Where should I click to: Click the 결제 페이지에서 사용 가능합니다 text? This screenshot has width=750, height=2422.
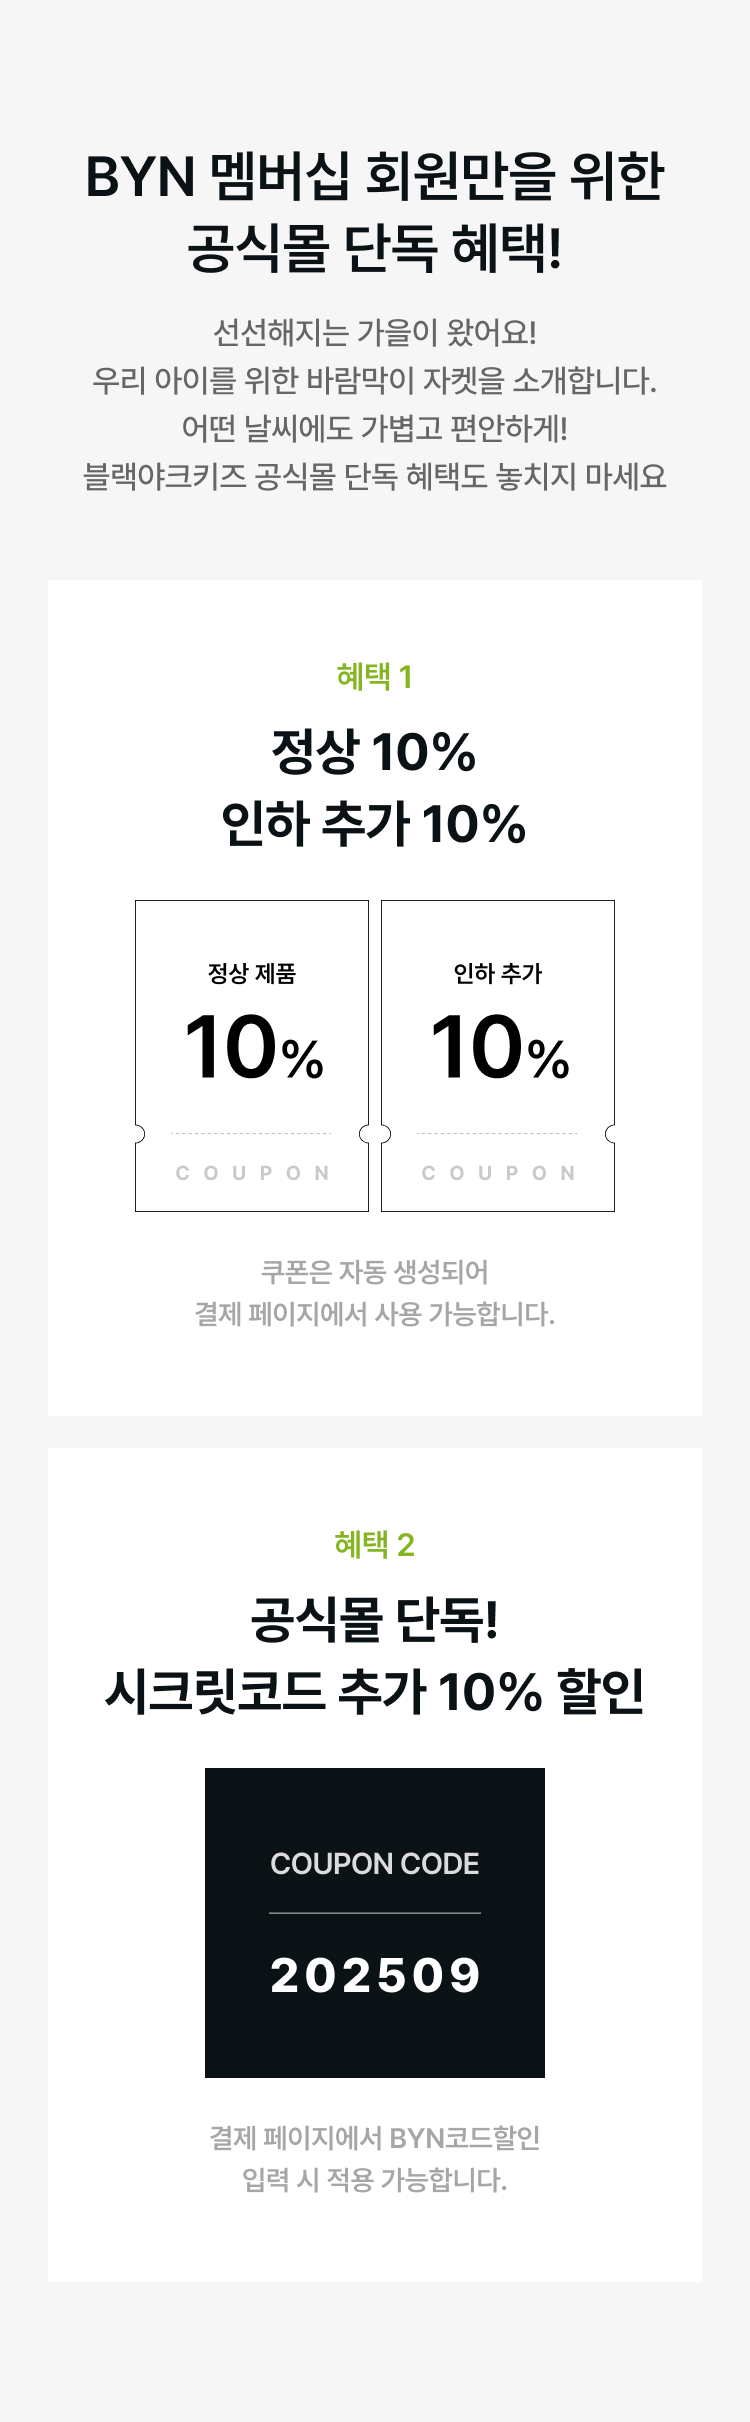click(375, 1314)
